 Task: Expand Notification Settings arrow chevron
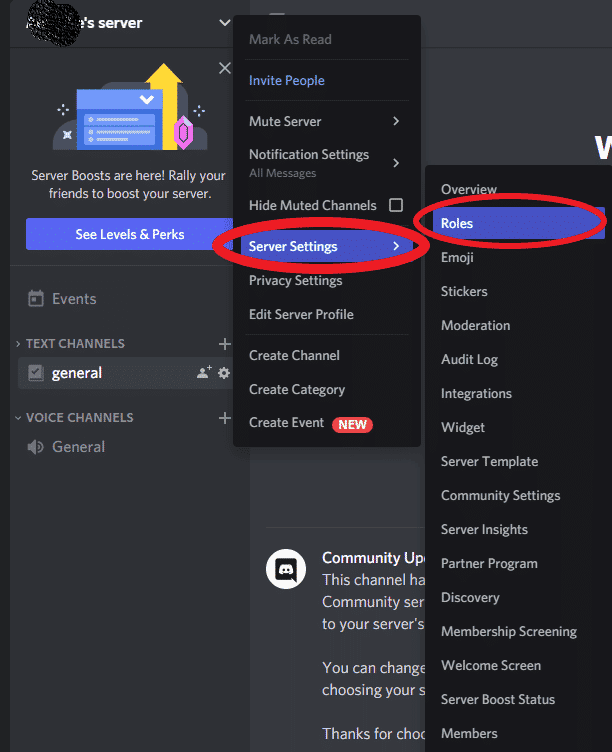(396, 163)
